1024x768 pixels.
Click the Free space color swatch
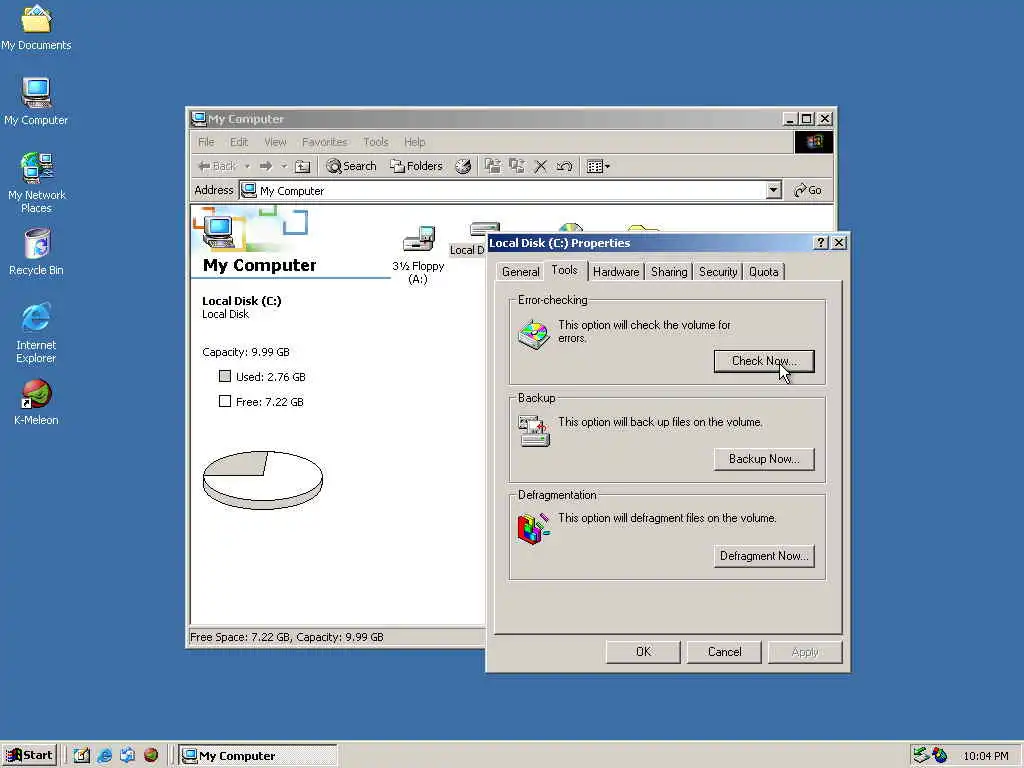click(225, 401)
